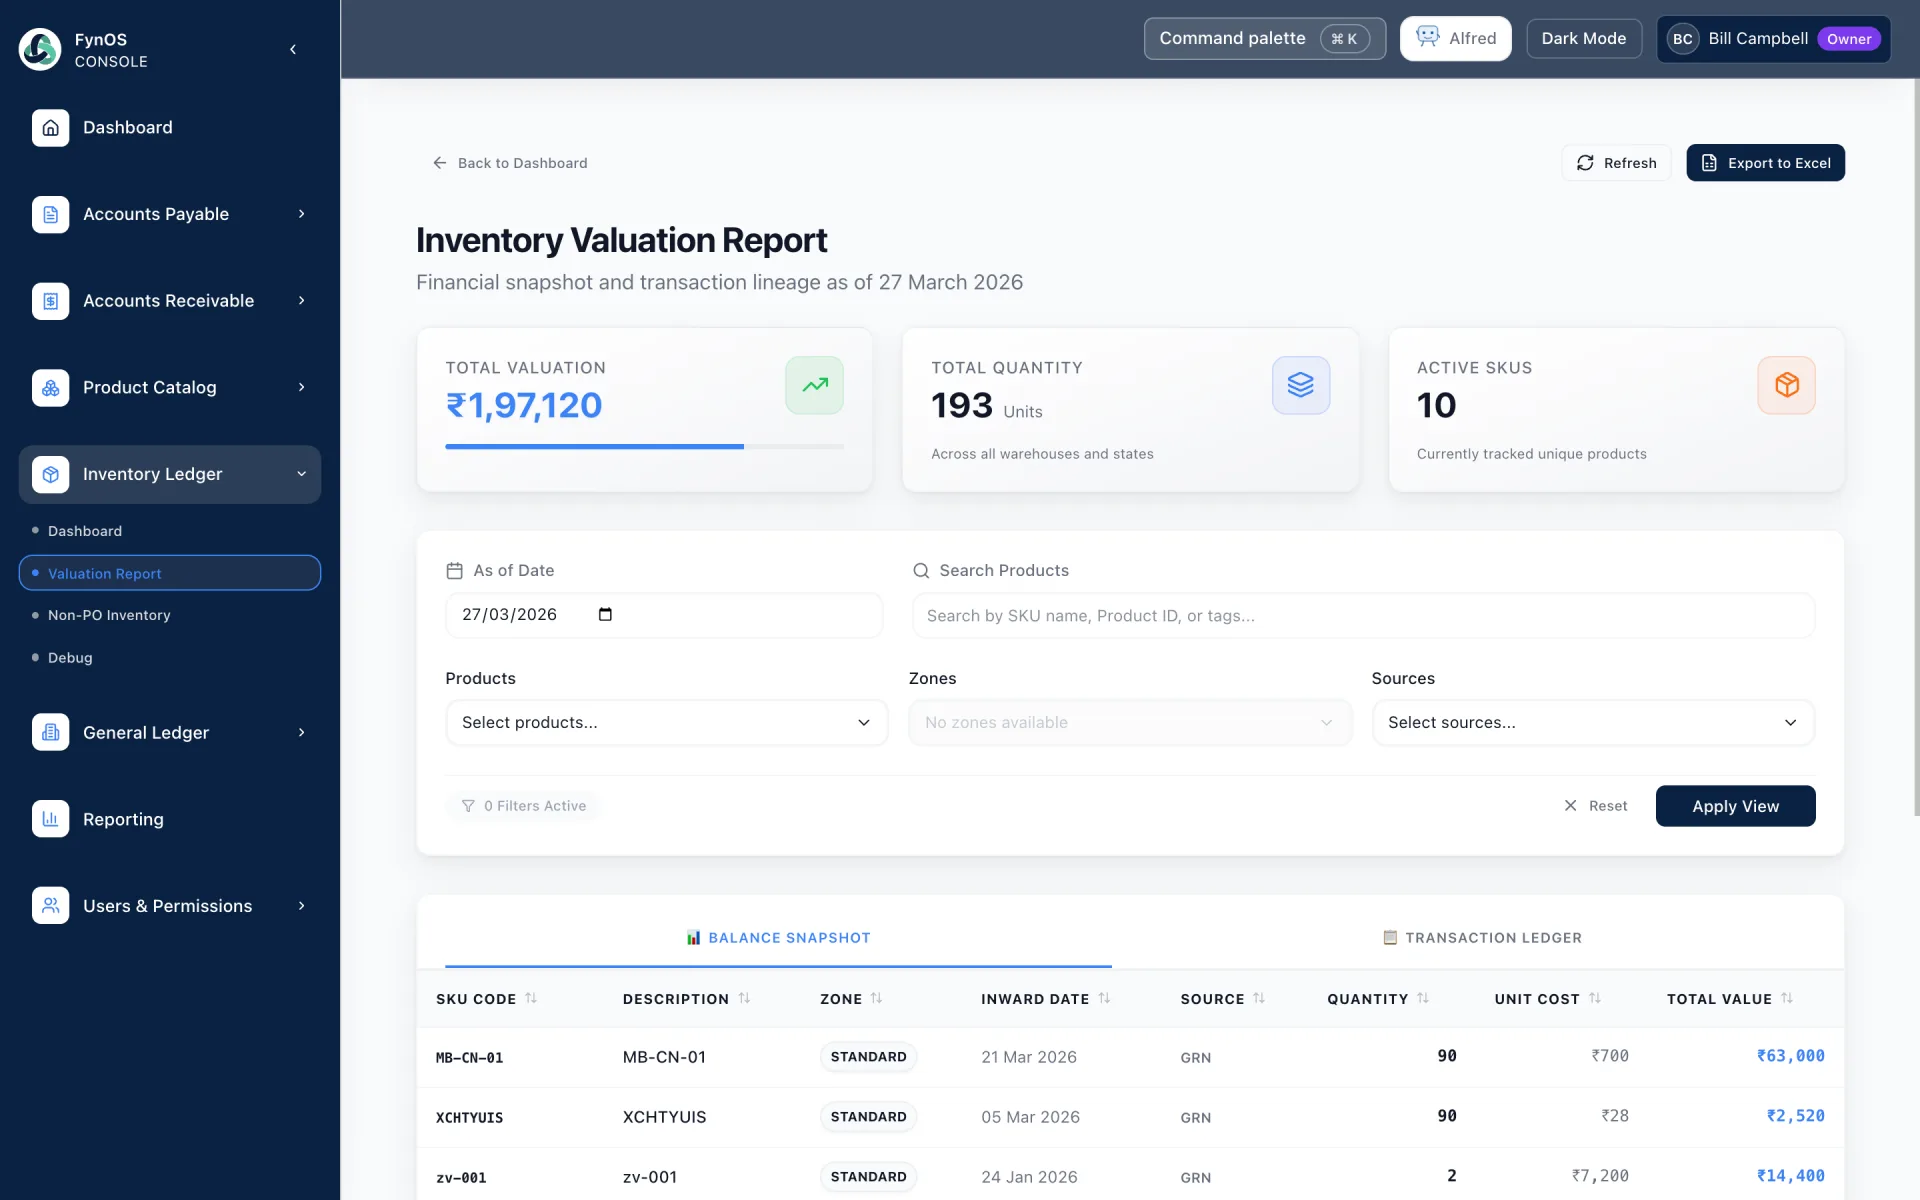Expand Users & Permissions submenu chevron
1920x1200 pixels.
pyautogui.click(x=301, y=906)
